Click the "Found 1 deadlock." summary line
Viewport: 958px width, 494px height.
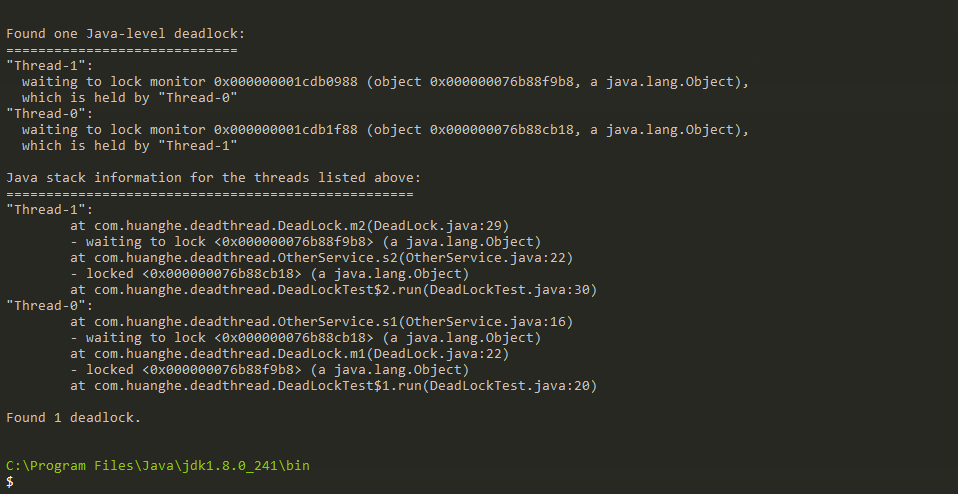tap(73, 418)
